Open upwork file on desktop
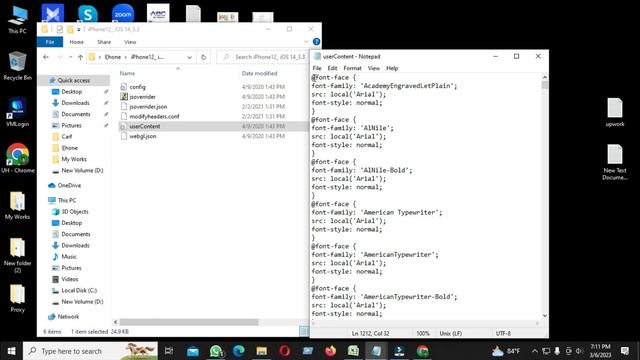The width and height of the screenshot is (640, 360). [615, 112]
